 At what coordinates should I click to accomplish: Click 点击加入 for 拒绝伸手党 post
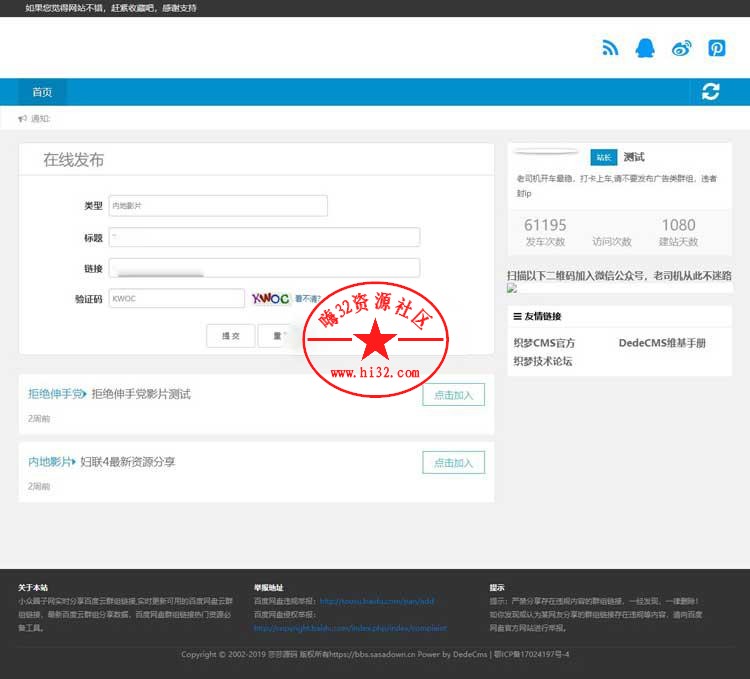tap(453, 394)
